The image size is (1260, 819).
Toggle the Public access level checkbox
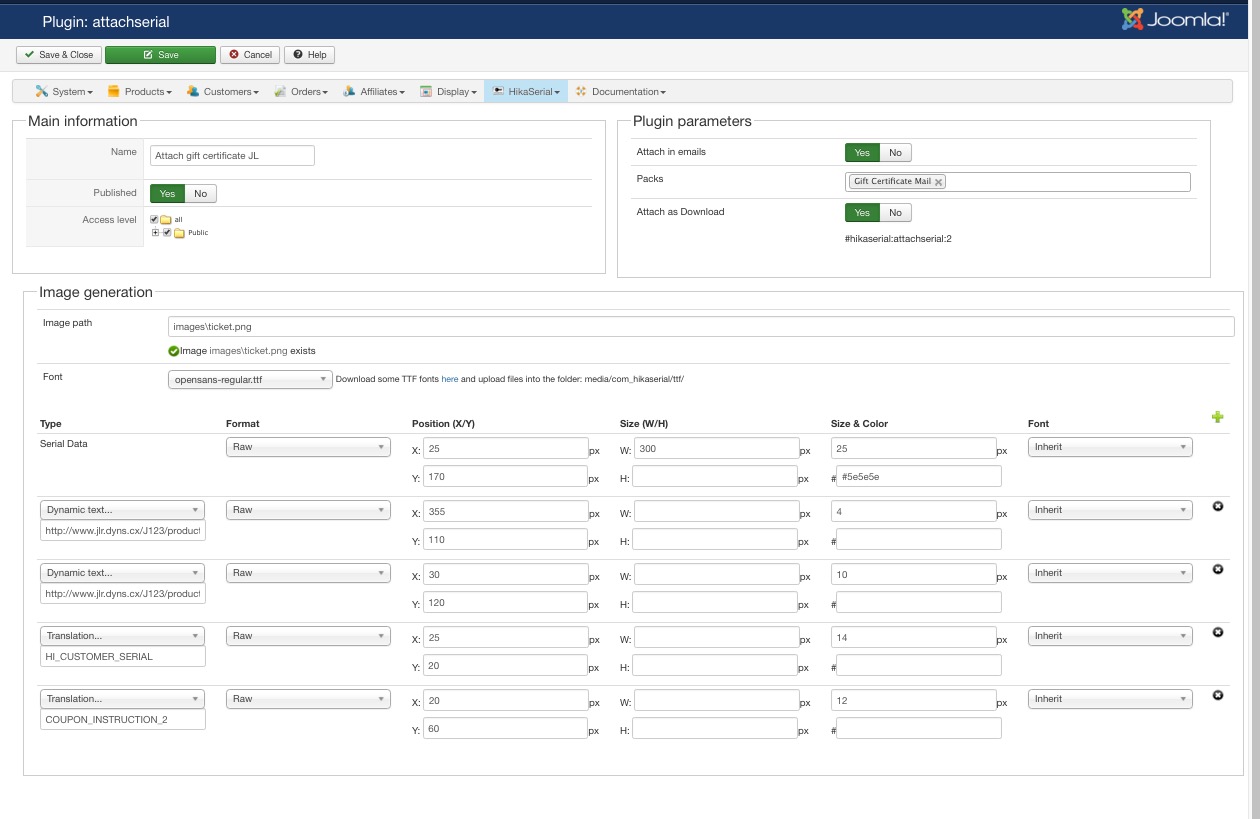point(167,232)
